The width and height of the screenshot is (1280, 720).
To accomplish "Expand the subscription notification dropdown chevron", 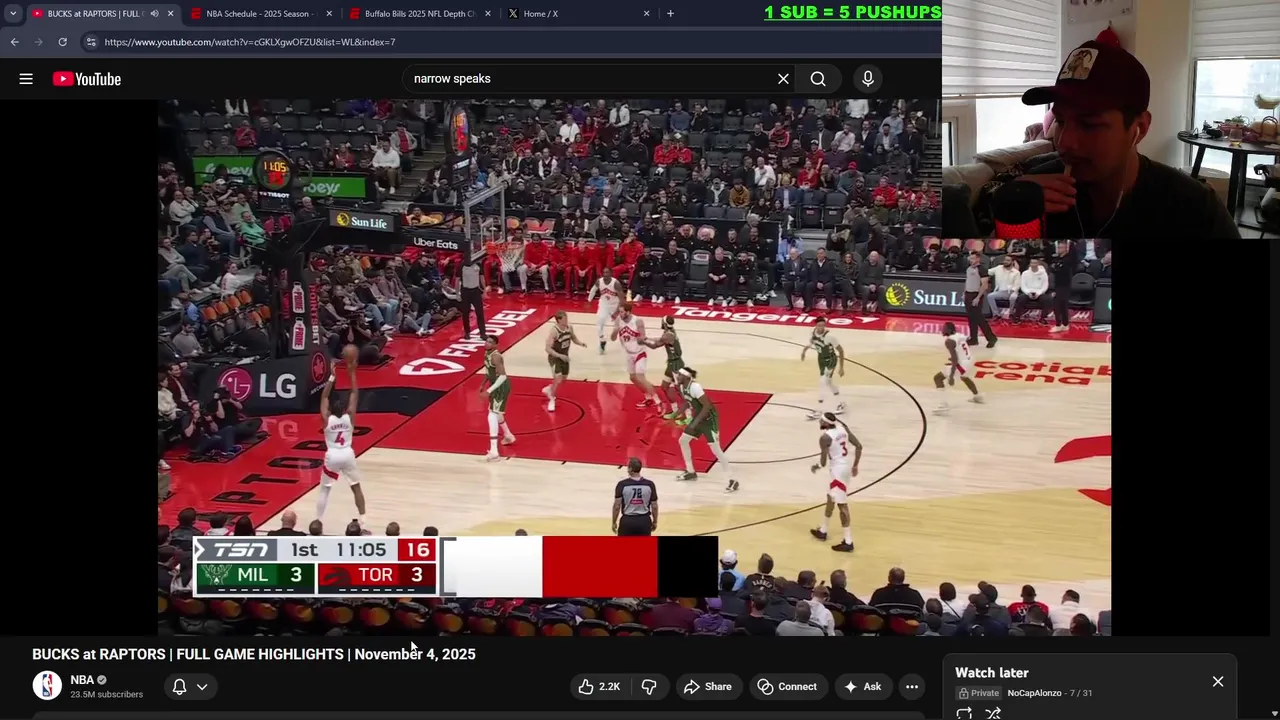I will 202,686.
